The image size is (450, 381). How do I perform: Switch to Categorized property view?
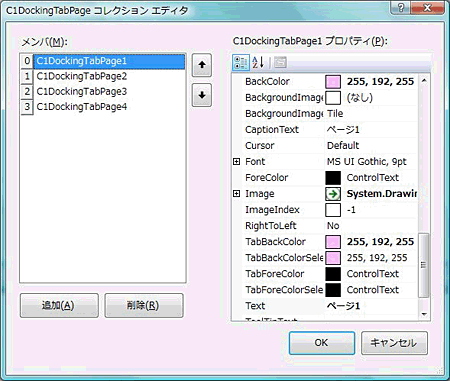coord(240,62)
